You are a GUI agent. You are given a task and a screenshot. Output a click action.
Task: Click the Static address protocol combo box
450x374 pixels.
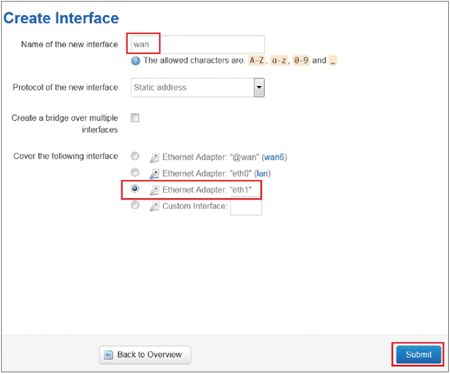pyautogui.click(x=198, y=88)
